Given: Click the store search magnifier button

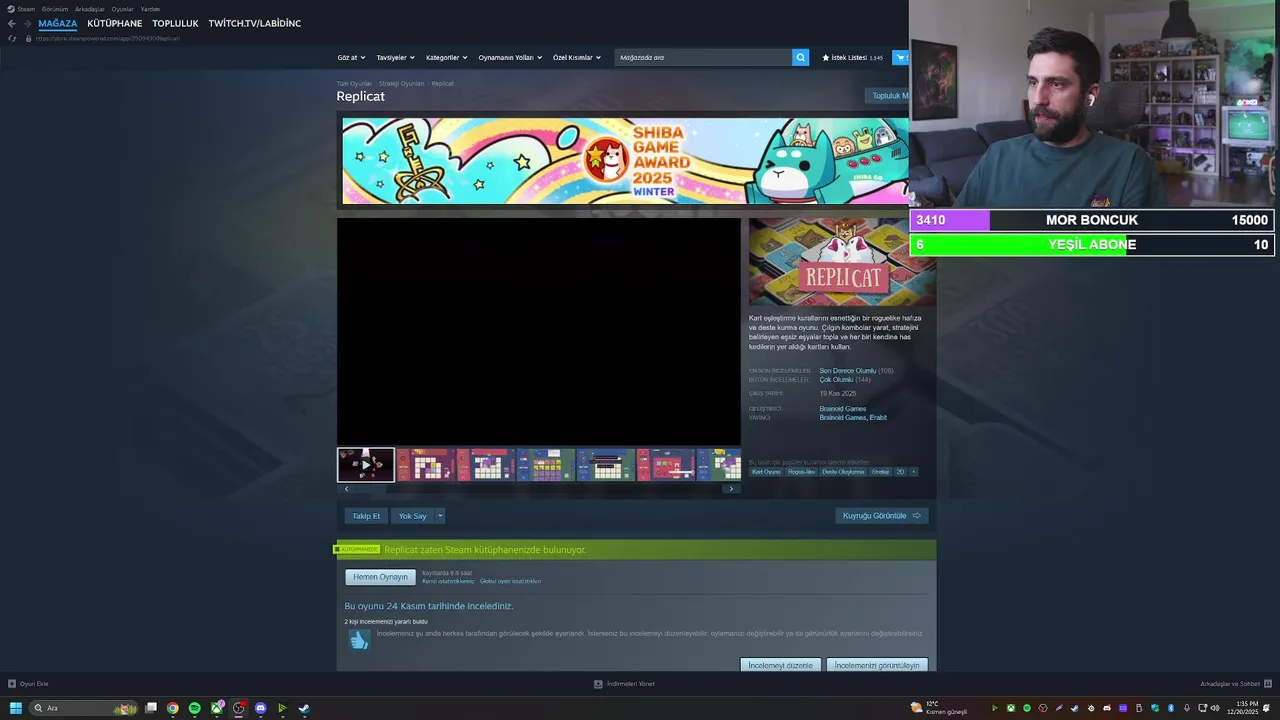Looking at the screenshot, I should pos(800,57).
